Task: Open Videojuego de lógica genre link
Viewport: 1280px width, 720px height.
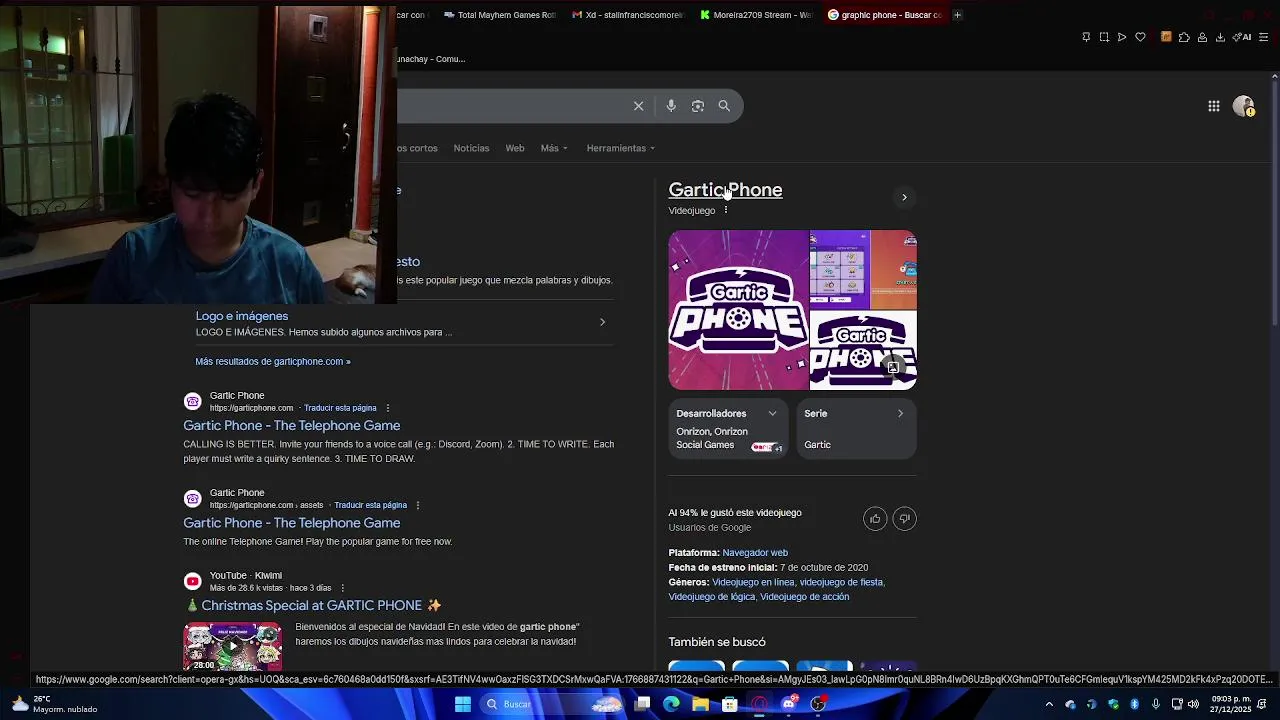Action: (x=712, y=597)
